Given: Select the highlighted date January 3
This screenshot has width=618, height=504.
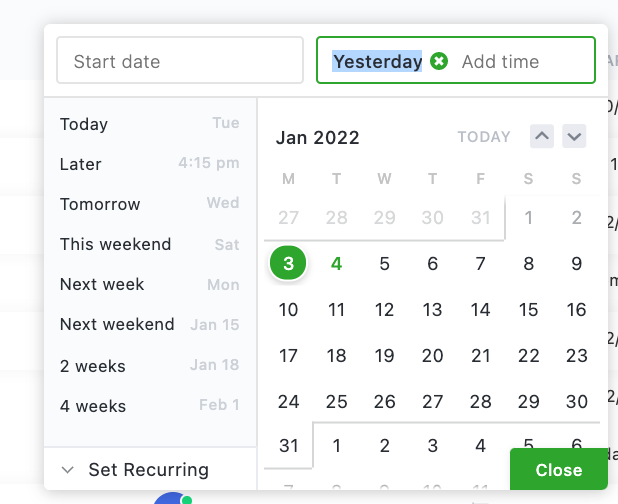Looking at the screenshot, I should (x=288, y=263).
